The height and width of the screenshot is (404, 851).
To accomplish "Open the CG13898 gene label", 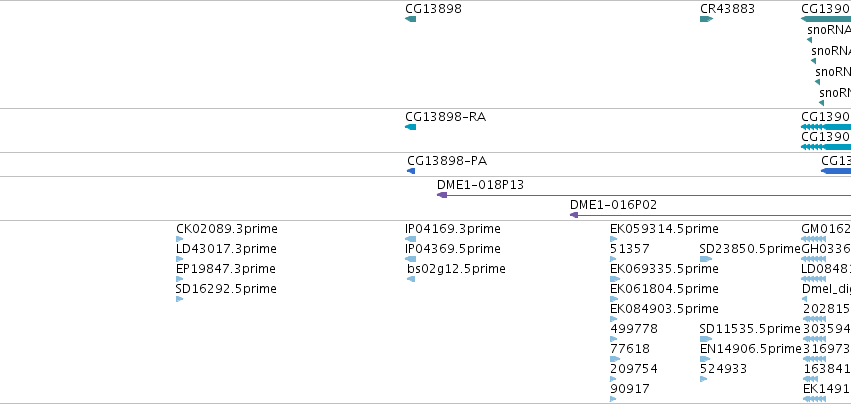I will [x=433, y=8].
